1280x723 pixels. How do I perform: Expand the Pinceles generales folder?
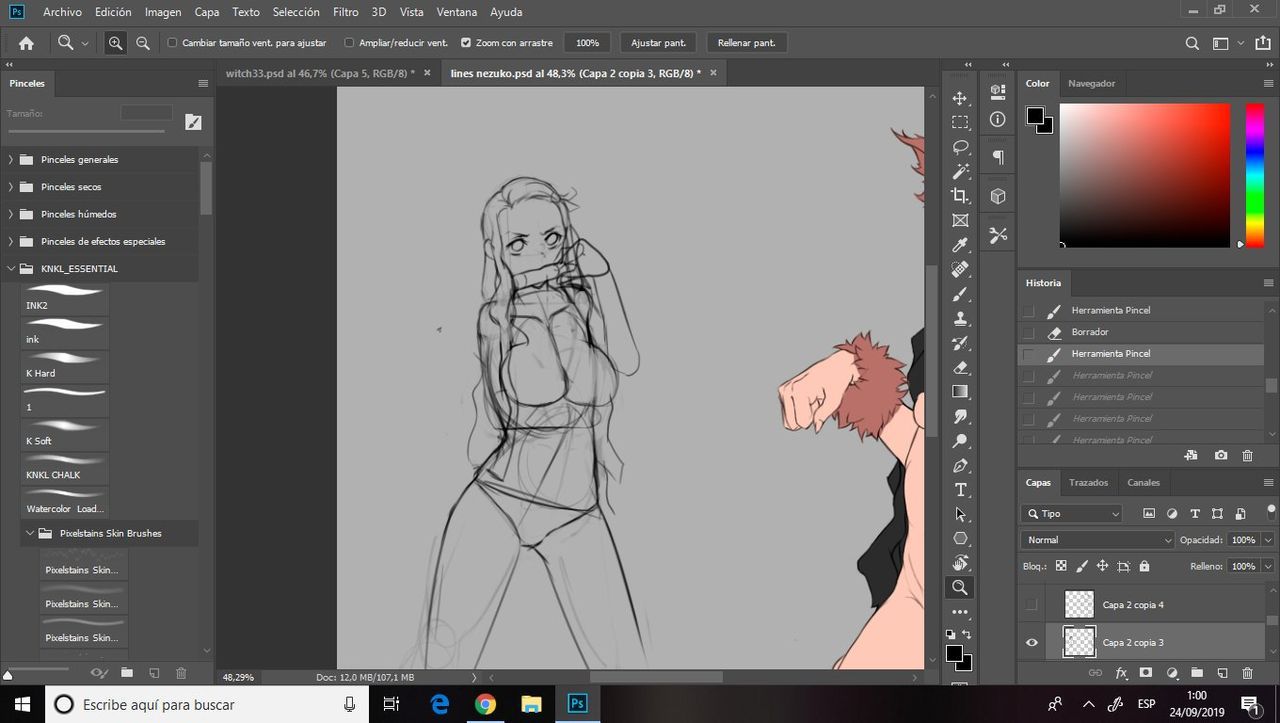coord(10,159)
